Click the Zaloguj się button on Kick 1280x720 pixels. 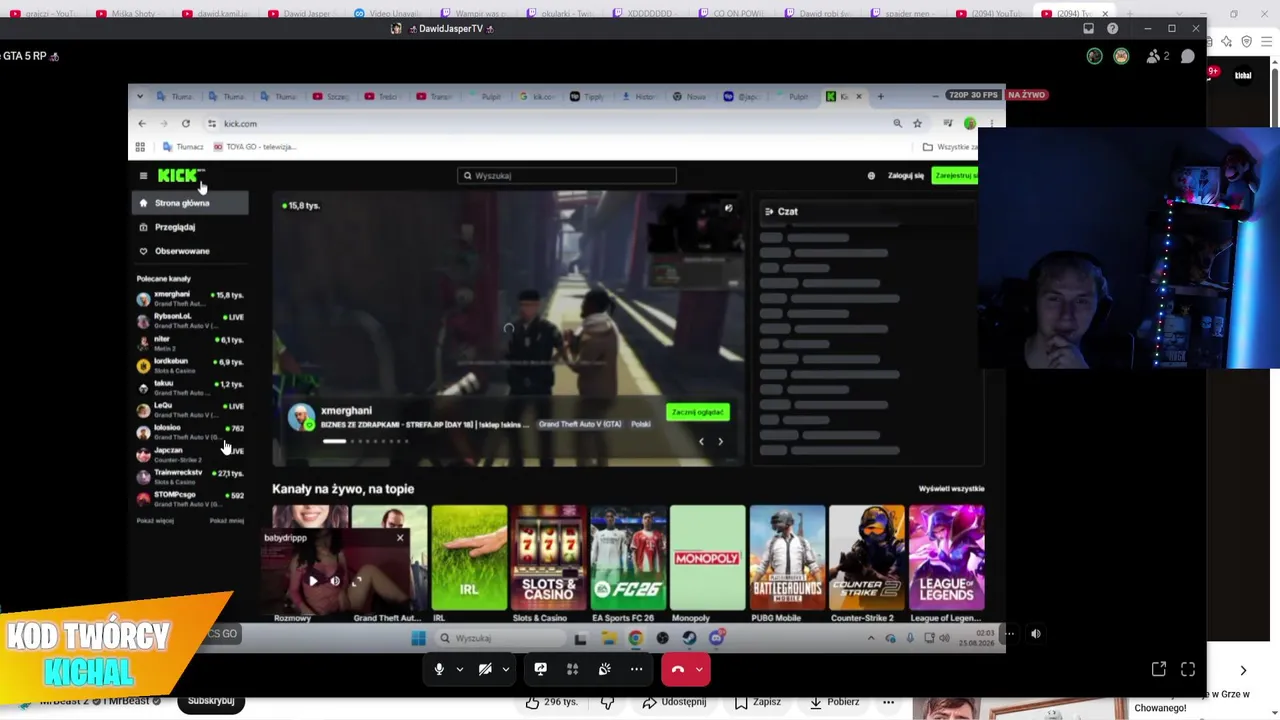(x=905, y=176)
